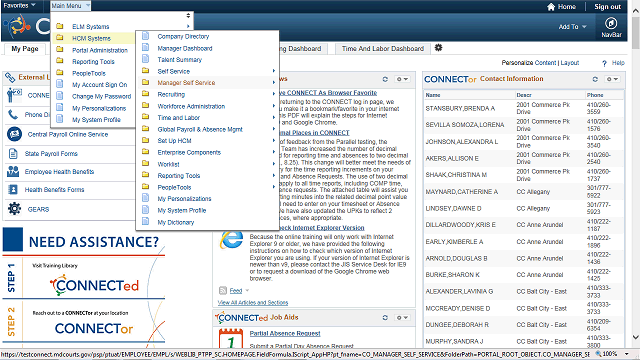Click the Layout link
The height and width of the screenshot is (360, 640).
tap(569, 62)
